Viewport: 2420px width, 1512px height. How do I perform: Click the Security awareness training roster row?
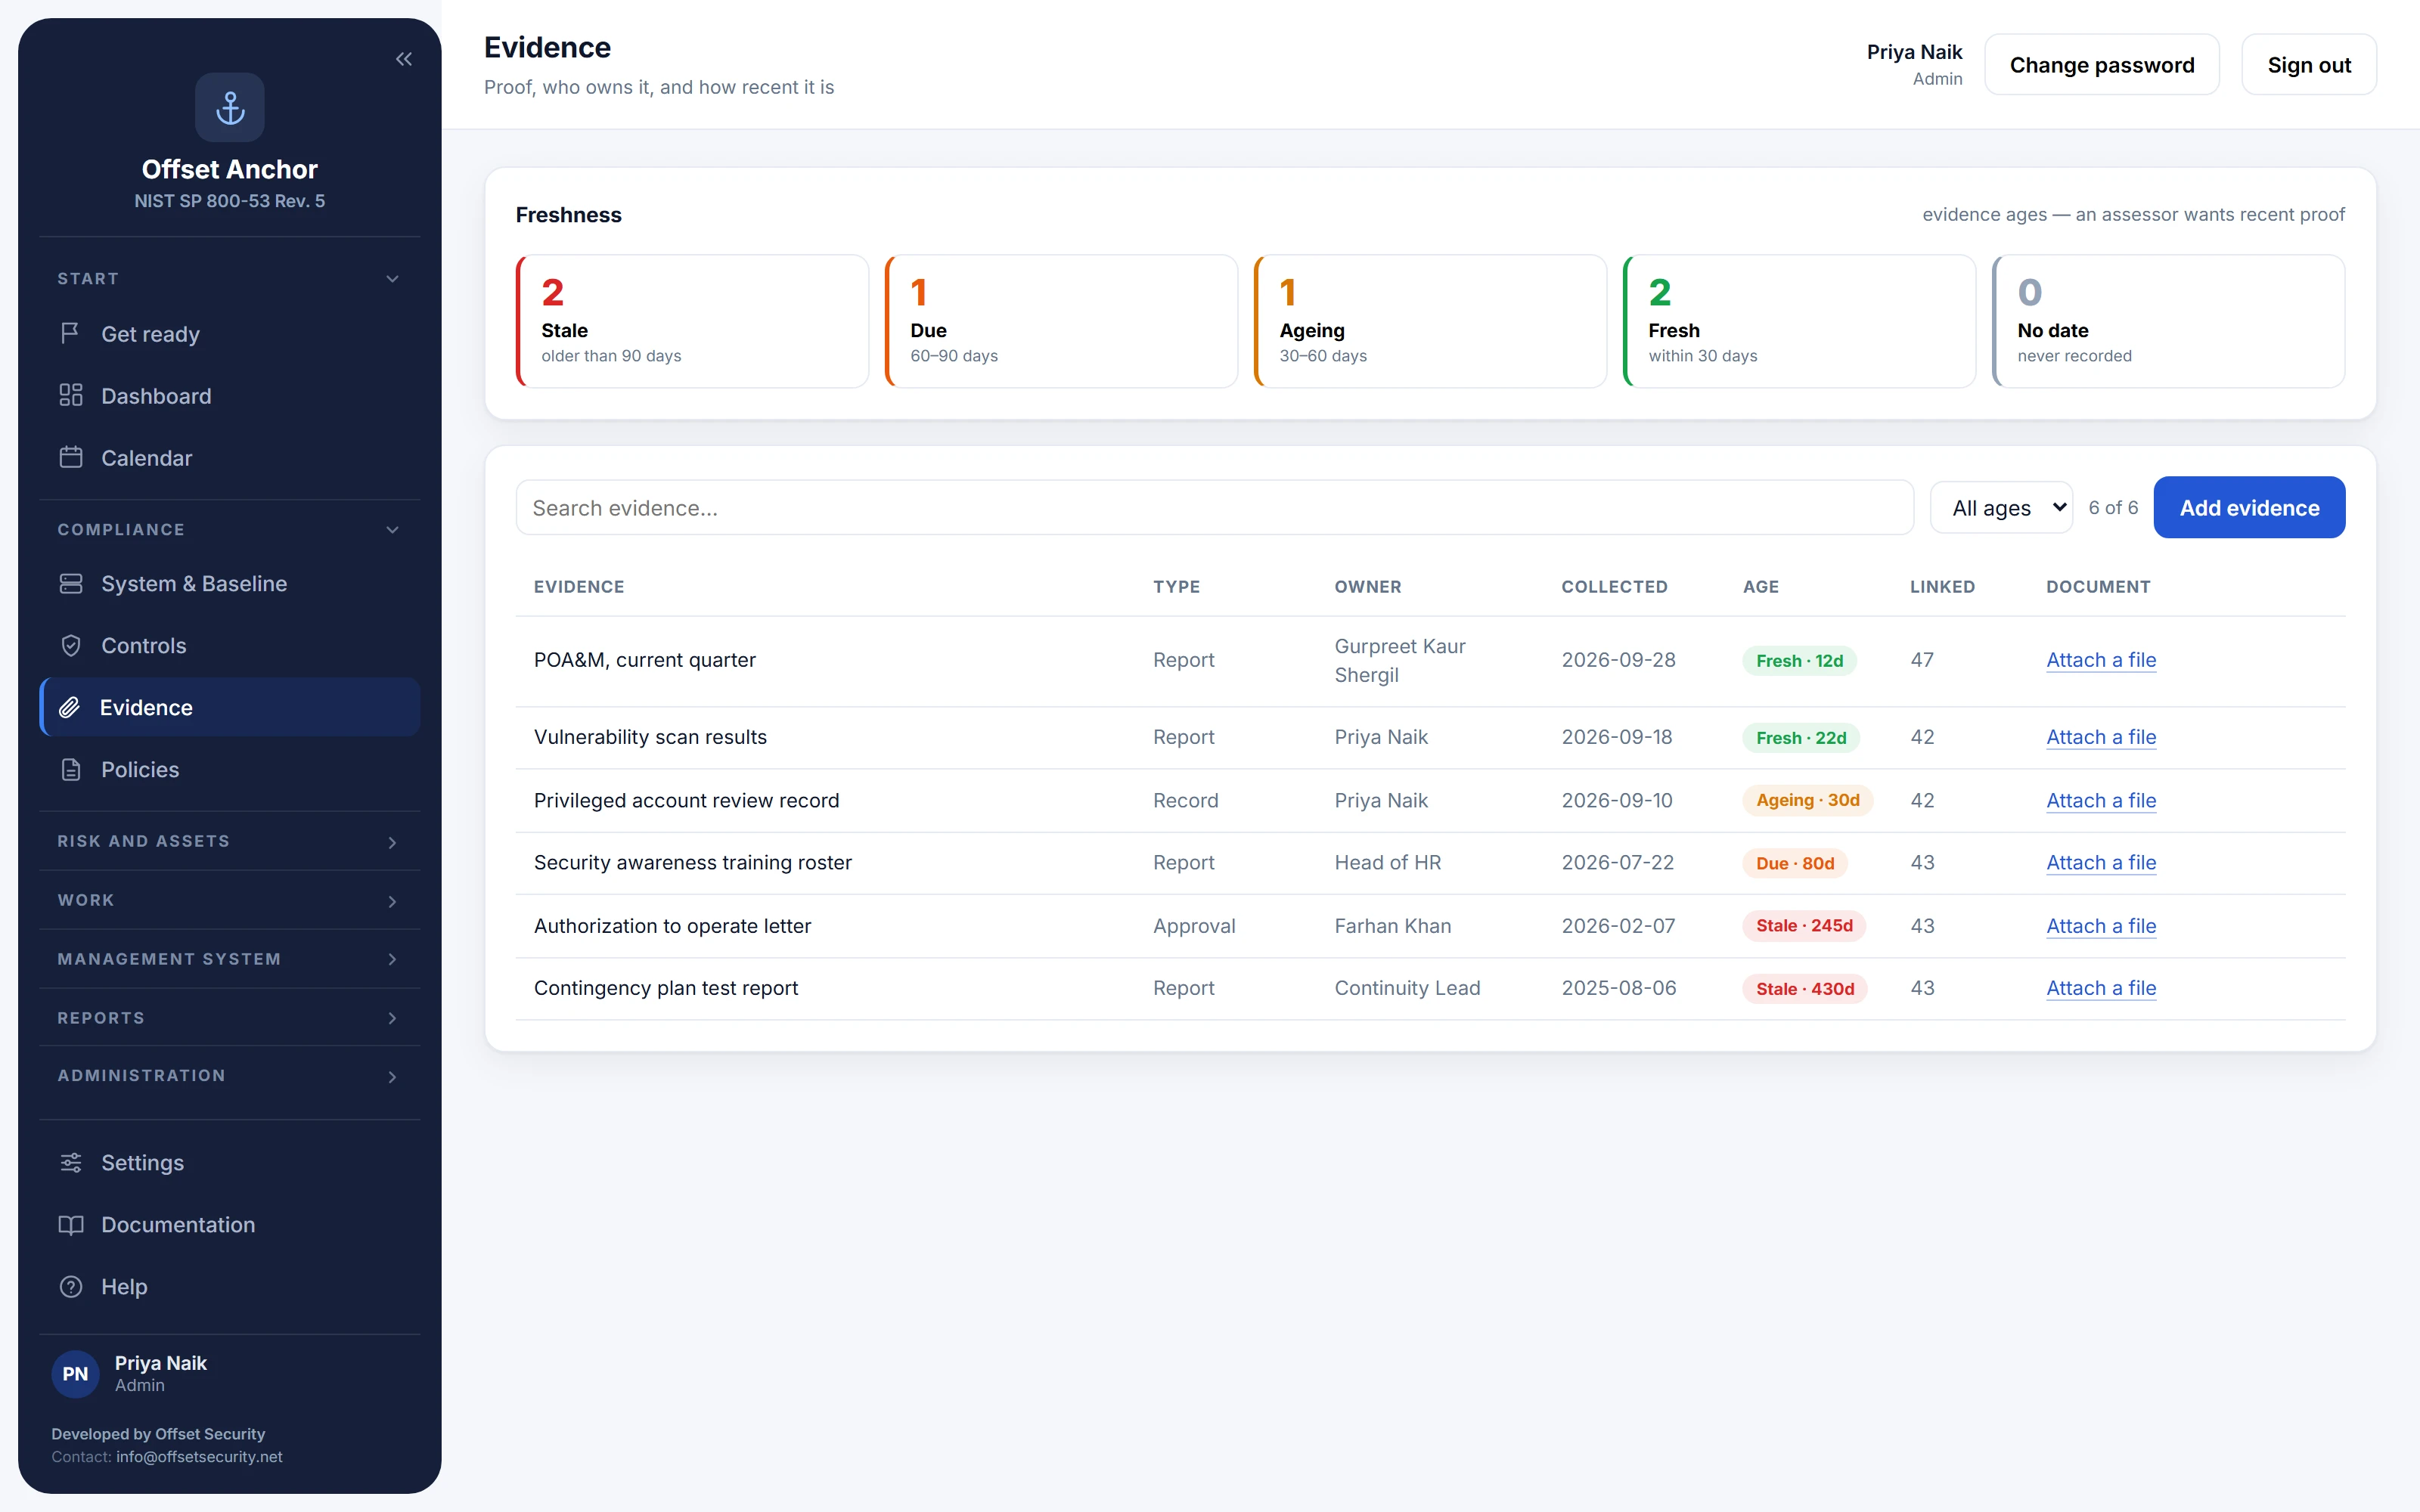click(1430, 863)
